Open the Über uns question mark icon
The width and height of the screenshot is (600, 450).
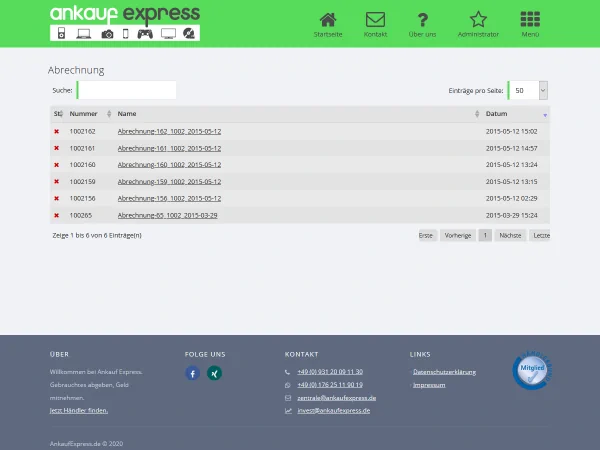coord(423,21)
